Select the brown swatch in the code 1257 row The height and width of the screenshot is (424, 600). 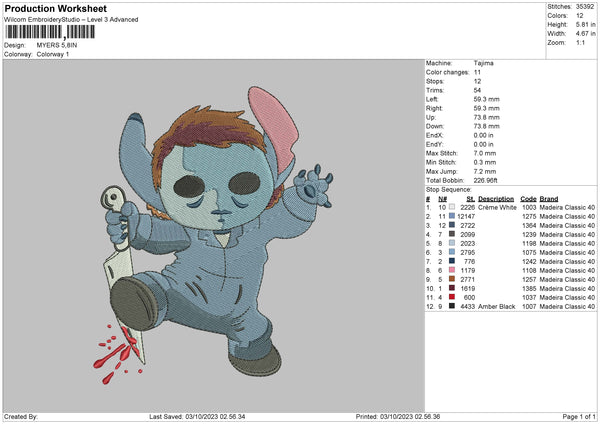click(452, 279)
